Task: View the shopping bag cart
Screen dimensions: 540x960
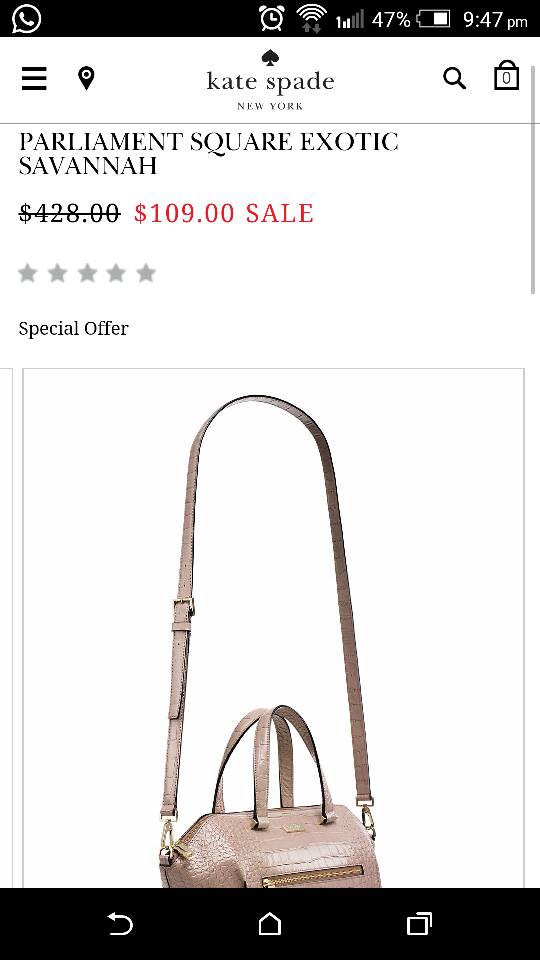Action: [506, 76]
